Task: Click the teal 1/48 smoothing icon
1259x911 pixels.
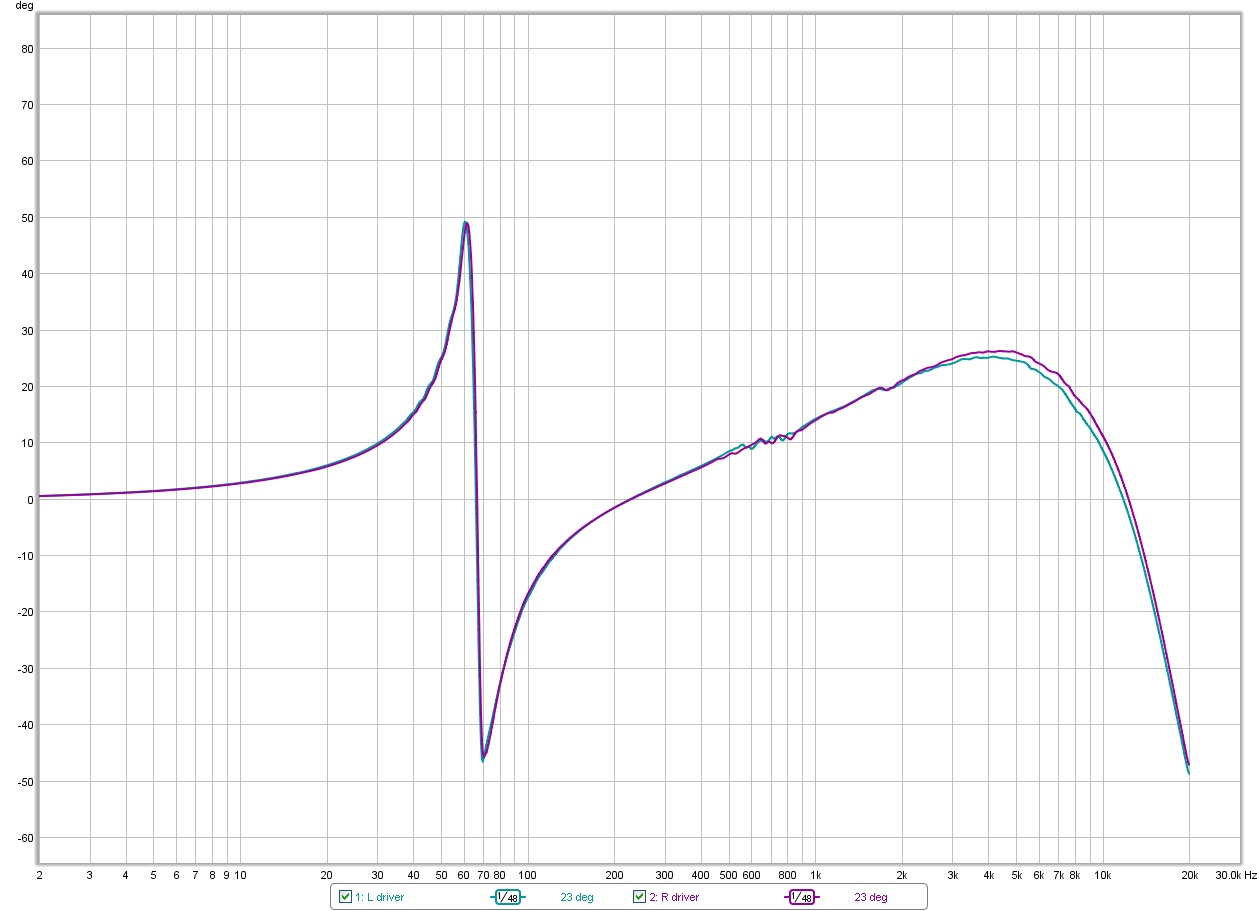Action: point(508,897)
